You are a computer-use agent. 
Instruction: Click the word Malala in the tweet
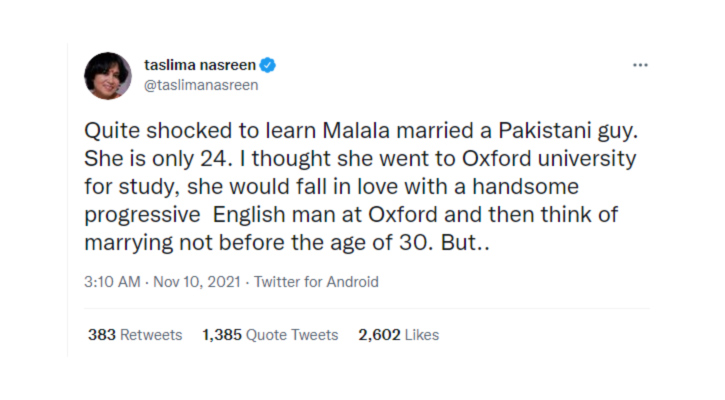pos(356,131)
